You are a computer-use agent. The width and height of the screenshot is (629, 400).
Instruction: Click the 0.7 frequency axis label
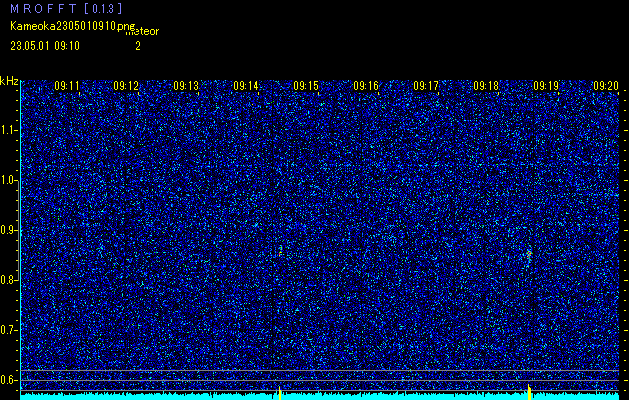(8, 330)
